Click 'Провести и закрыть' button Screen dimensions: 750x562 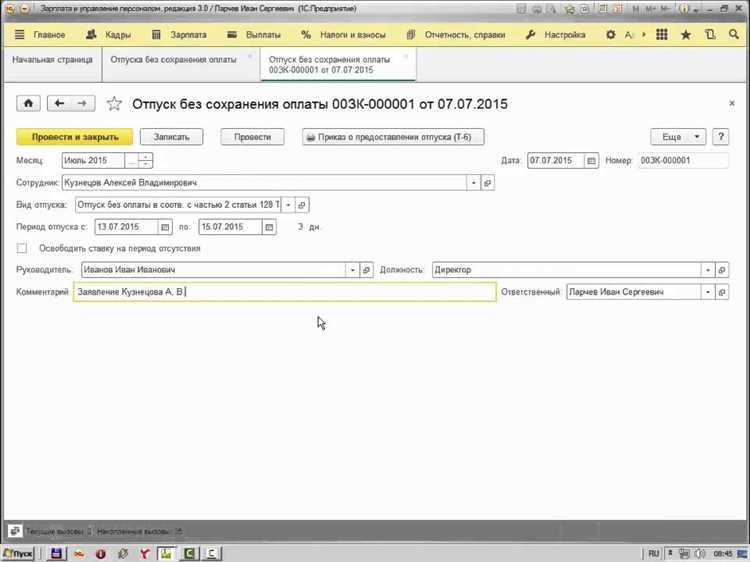tap(74, 137)
